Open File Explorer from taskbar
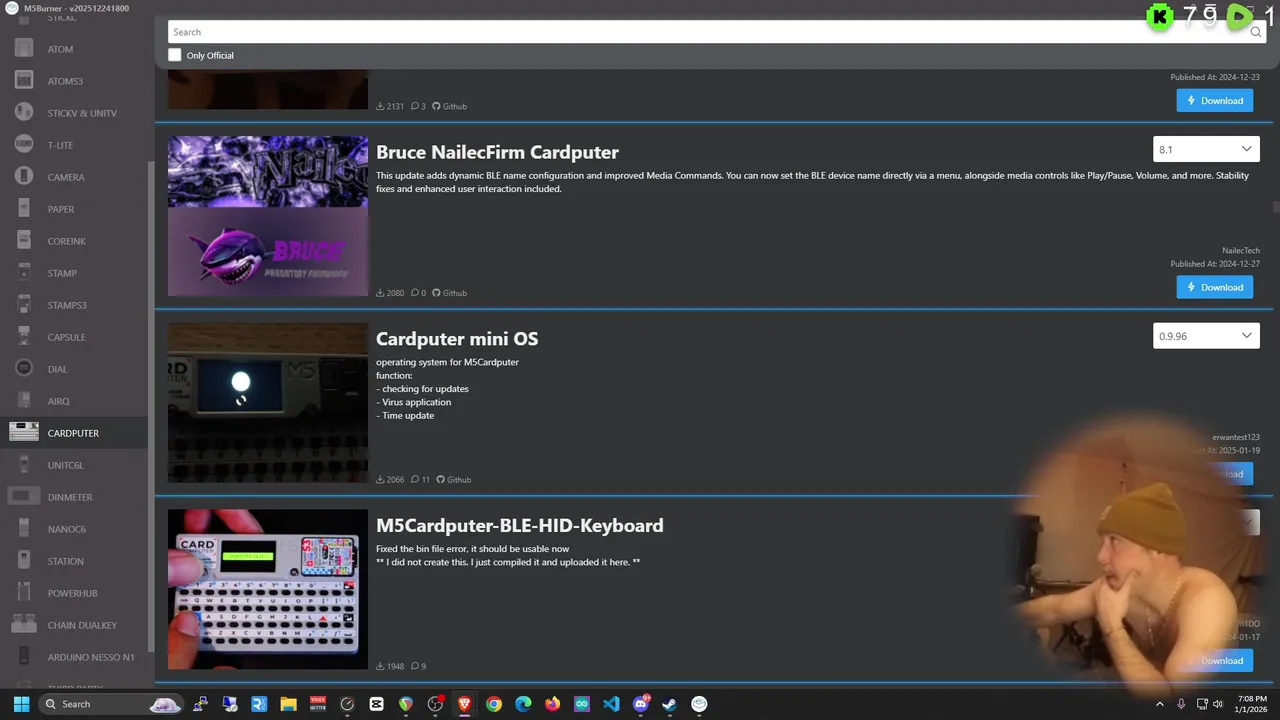The height and width of the screenshot is (720, 1280). (288, 704)
